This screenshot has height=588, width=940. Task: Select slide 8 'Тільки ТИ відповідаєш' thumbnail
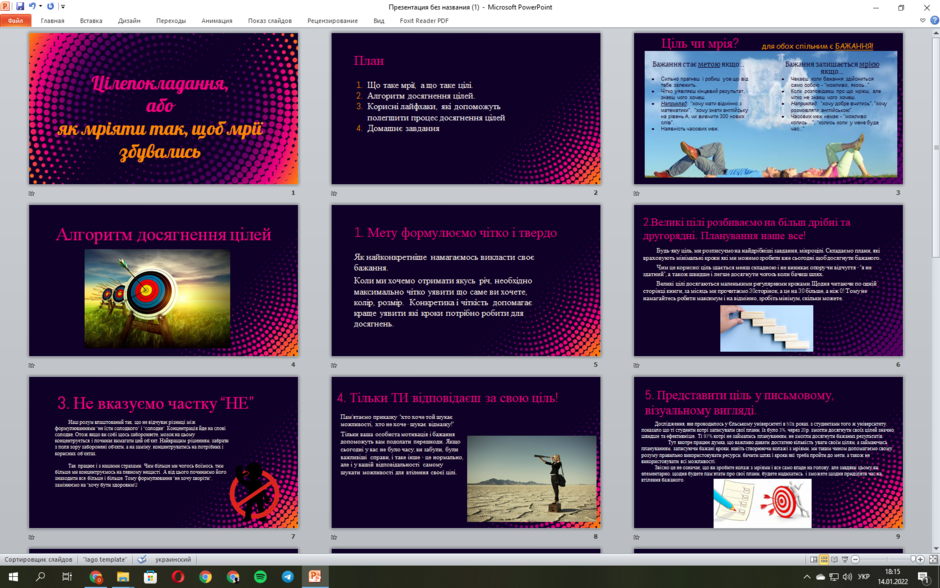click(x=466, y=453)
